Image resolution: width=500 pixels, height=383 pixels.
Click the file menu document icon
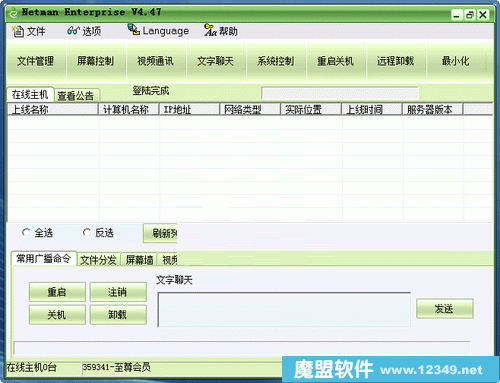coord(18,31)
